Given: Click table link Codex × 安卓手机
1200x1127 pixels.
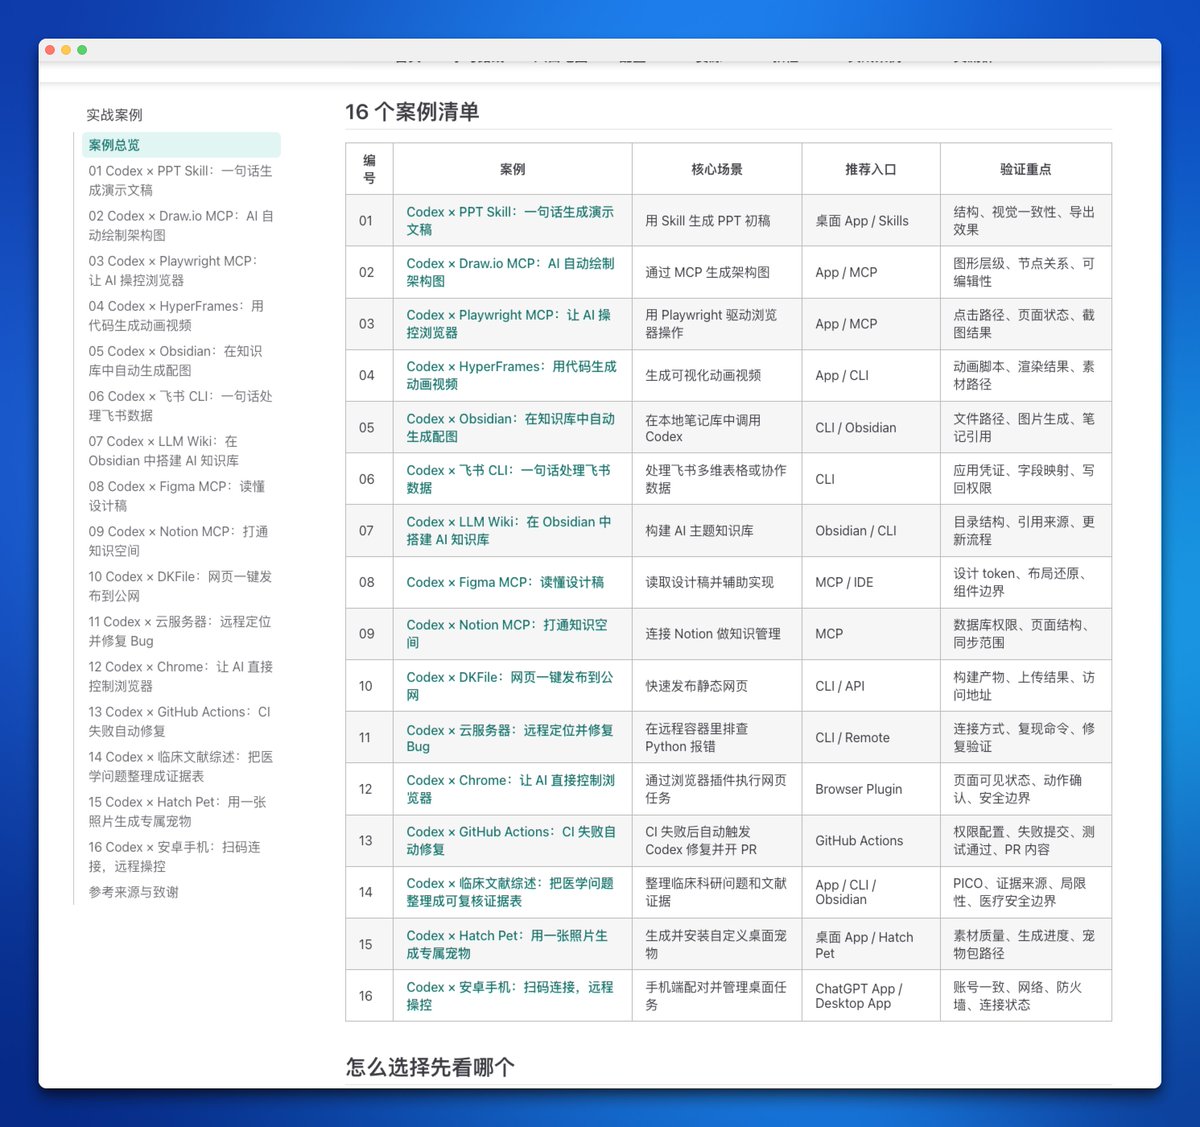Looking at the screenshot, I should 510,995.
